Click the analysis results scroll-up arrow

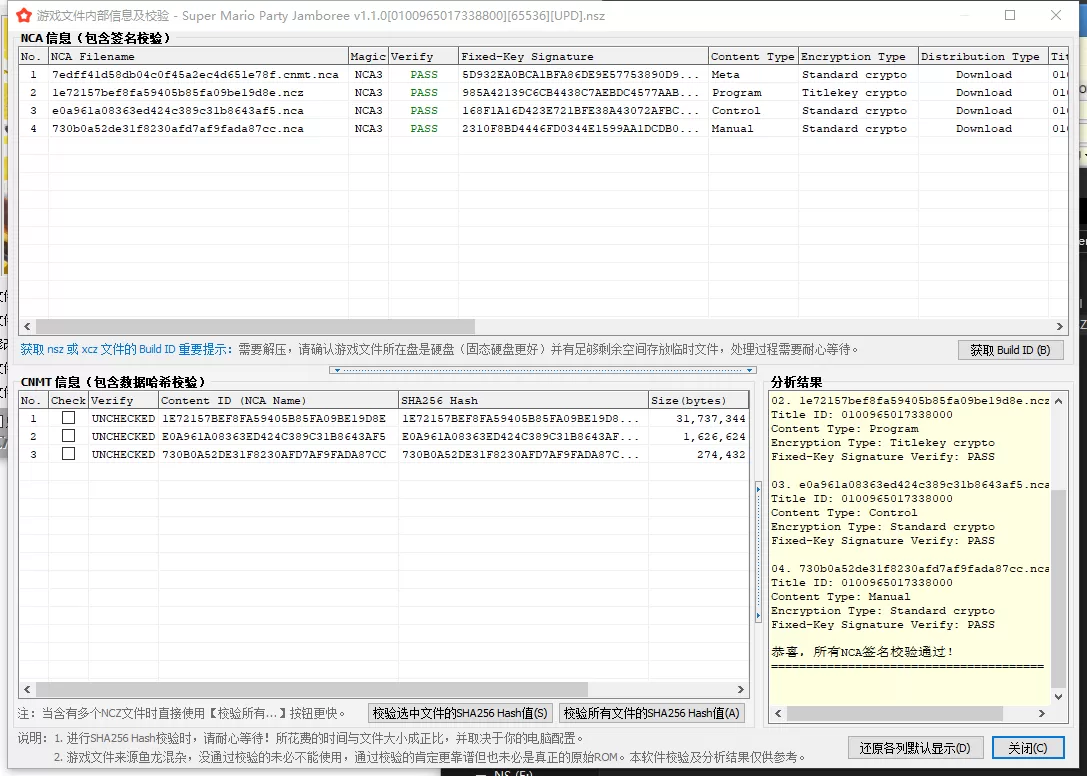[1059, 400]
